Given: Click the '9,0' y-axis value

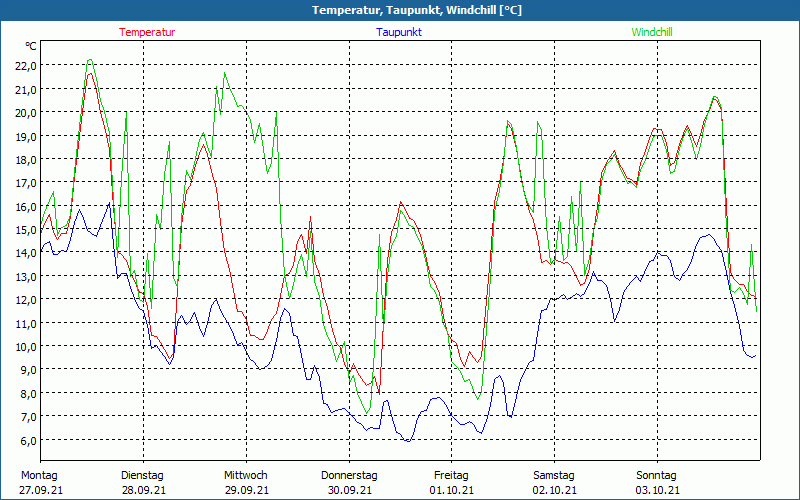Looking at the screenshot, I should (28, 370).
